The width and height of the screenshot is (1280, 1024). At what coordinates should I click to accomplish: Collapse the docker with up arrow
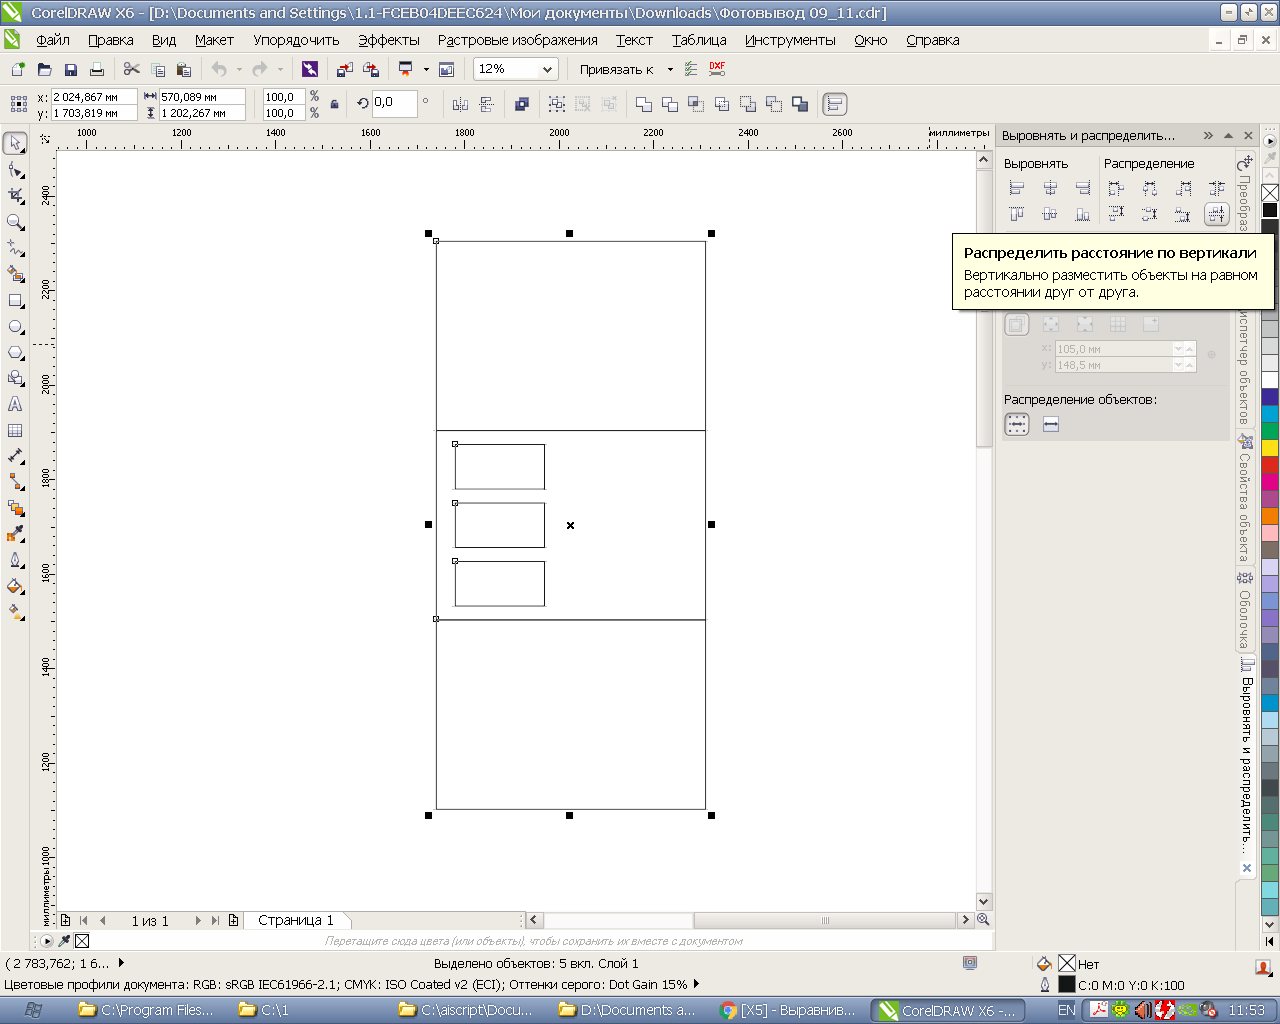1229,135
